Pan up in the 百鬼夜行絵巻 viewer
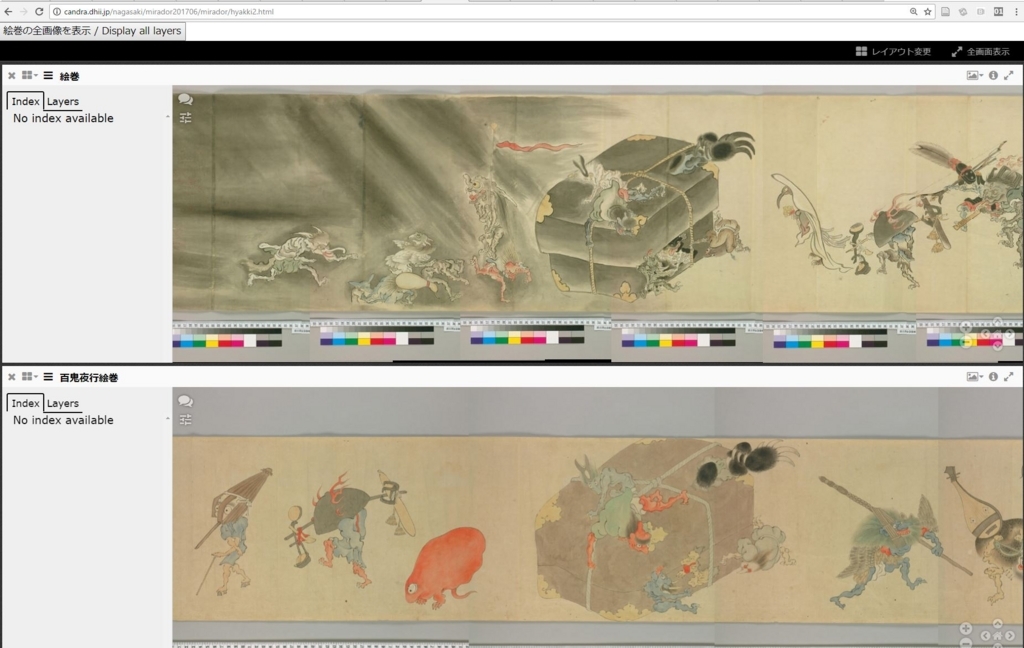 [997, 623]
